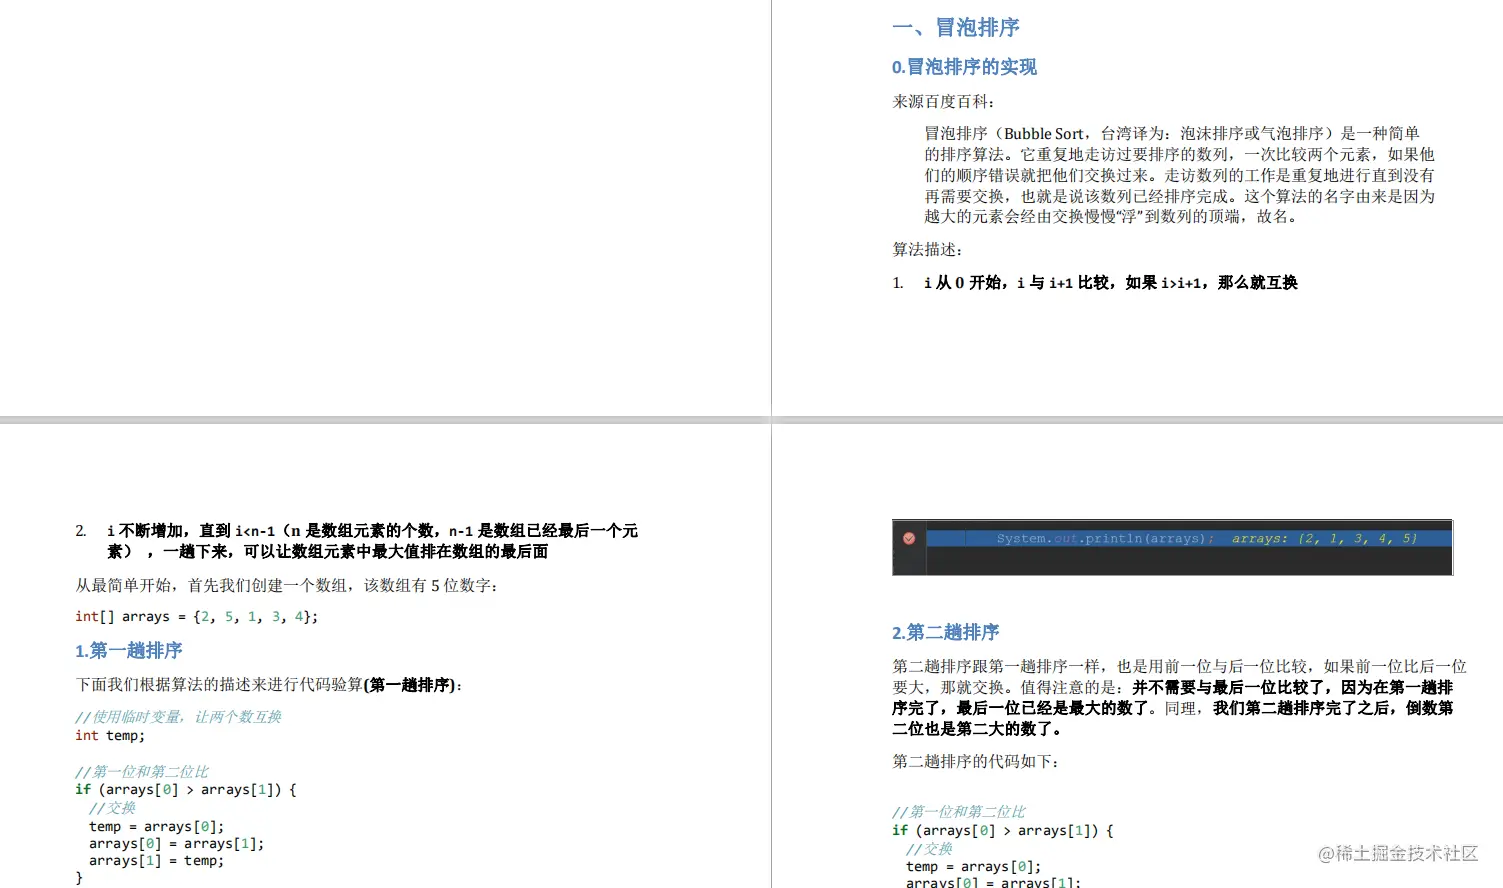Click the heading 1.第一趟排序
1503x888 pixels.
click(x=128, y=651)
